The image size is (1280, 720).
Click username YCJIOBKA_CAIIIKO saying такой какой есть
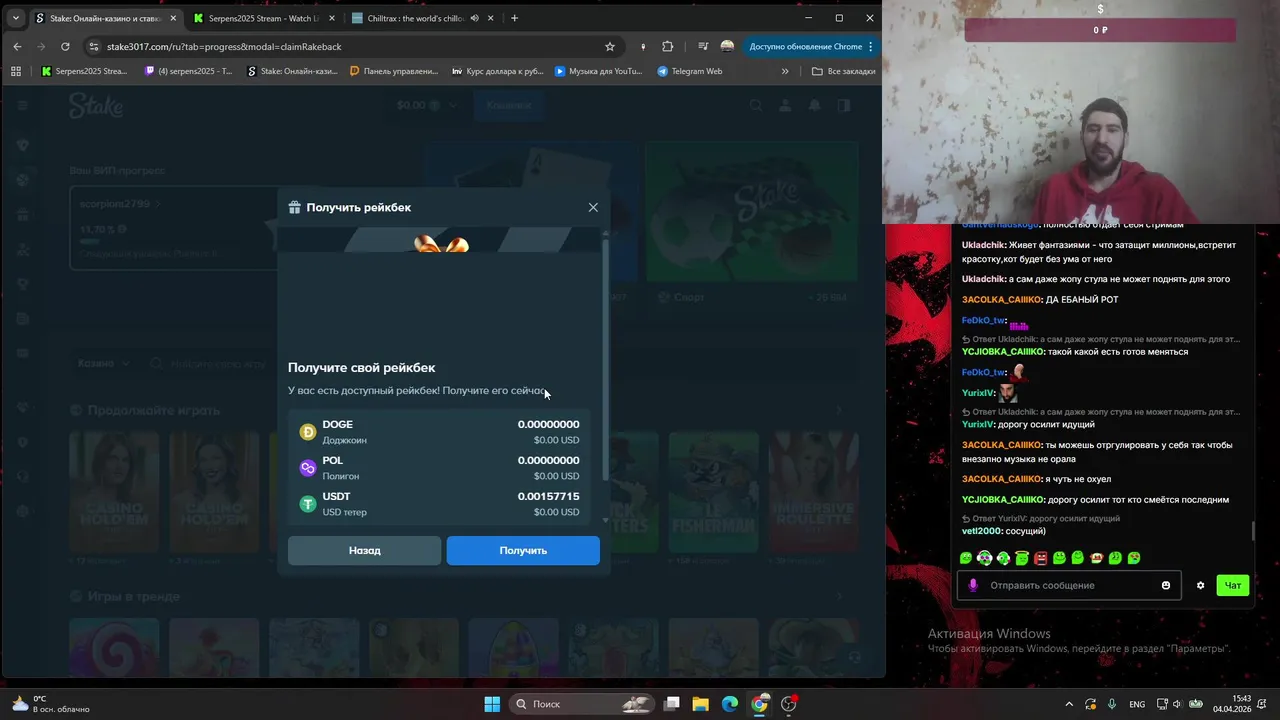tap(1003, 352)
